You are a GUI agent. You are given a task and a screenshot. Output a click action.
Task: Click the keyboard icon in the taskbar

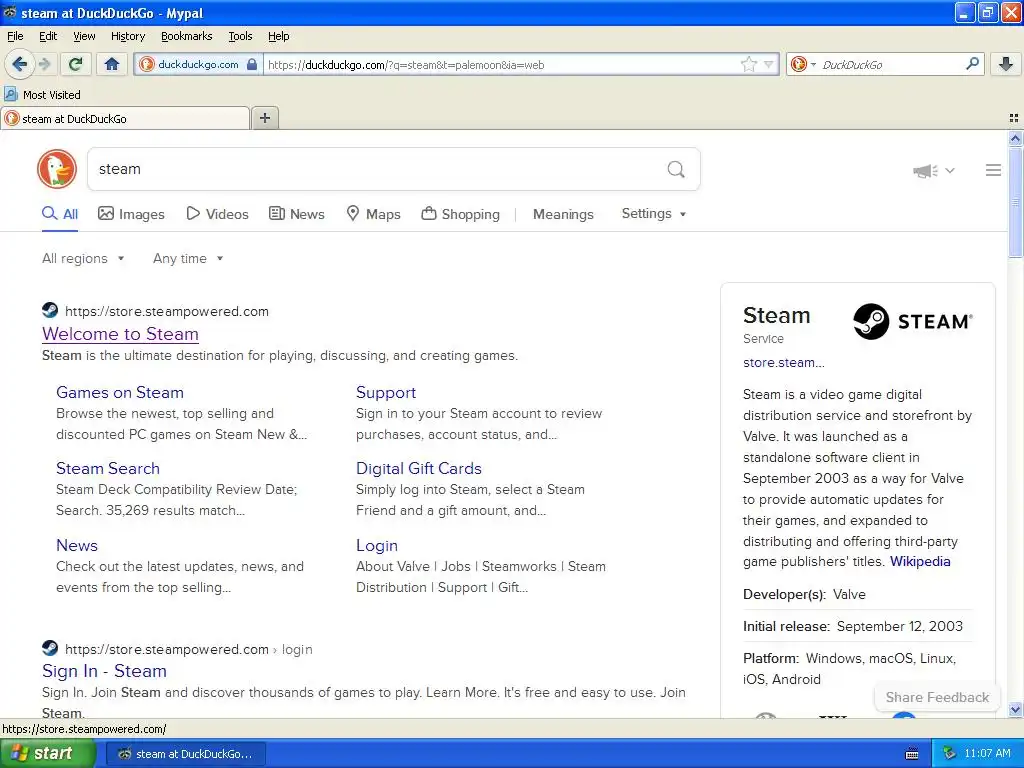(912, 754)
